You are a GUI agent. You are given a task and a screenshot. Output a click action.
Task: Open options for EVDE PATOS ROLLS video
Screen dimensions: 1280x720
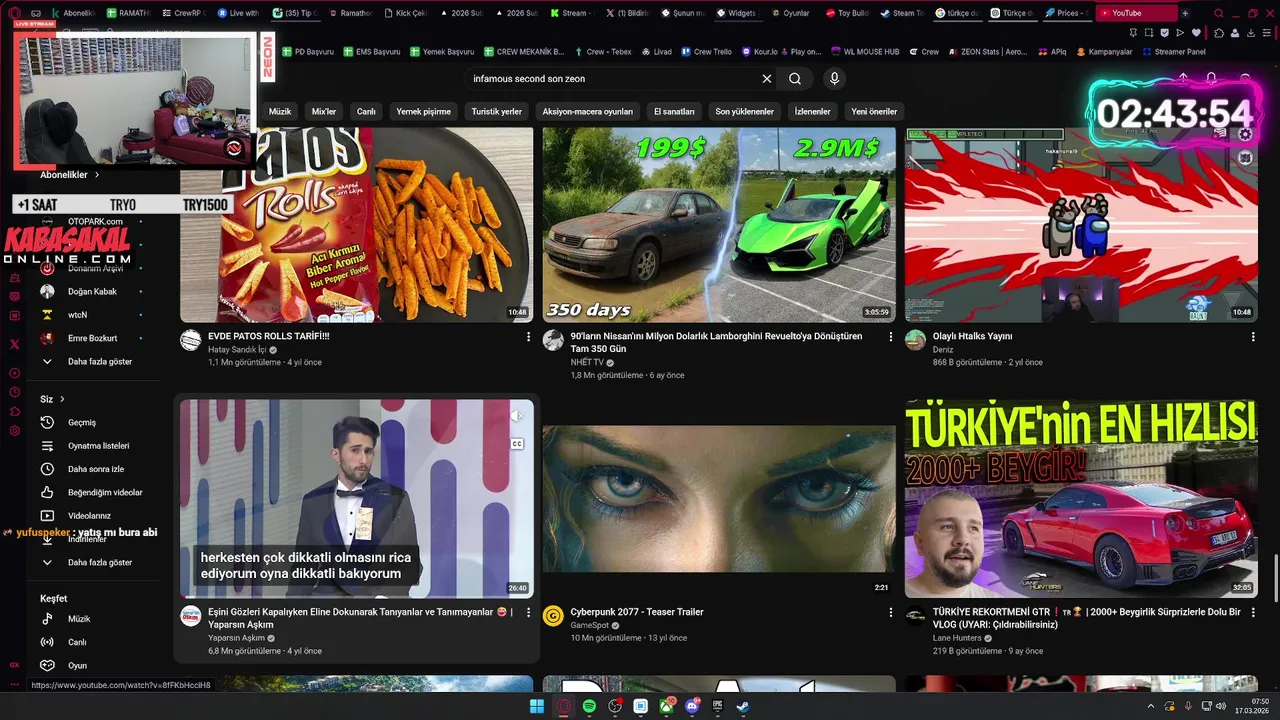528,337
